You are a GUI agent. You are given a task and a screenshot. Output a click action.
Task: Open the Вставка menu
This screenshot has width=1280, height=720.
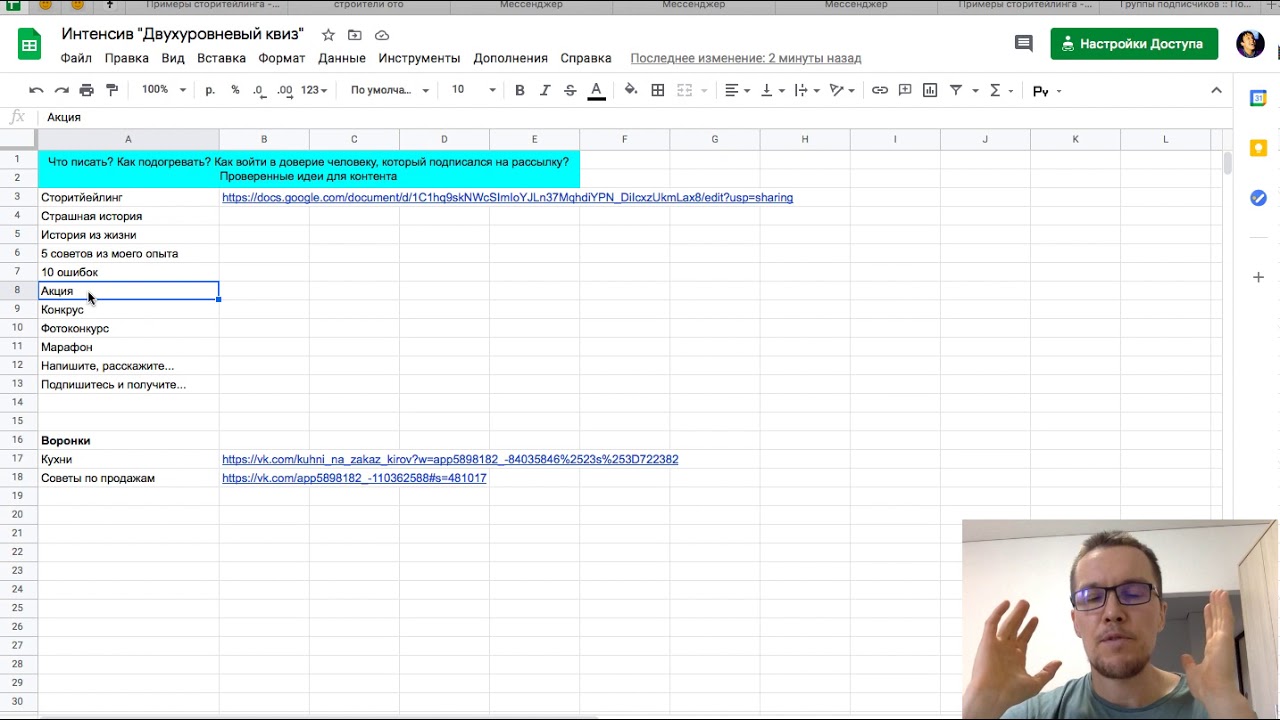pyautogui.click(x=221, y=58)
